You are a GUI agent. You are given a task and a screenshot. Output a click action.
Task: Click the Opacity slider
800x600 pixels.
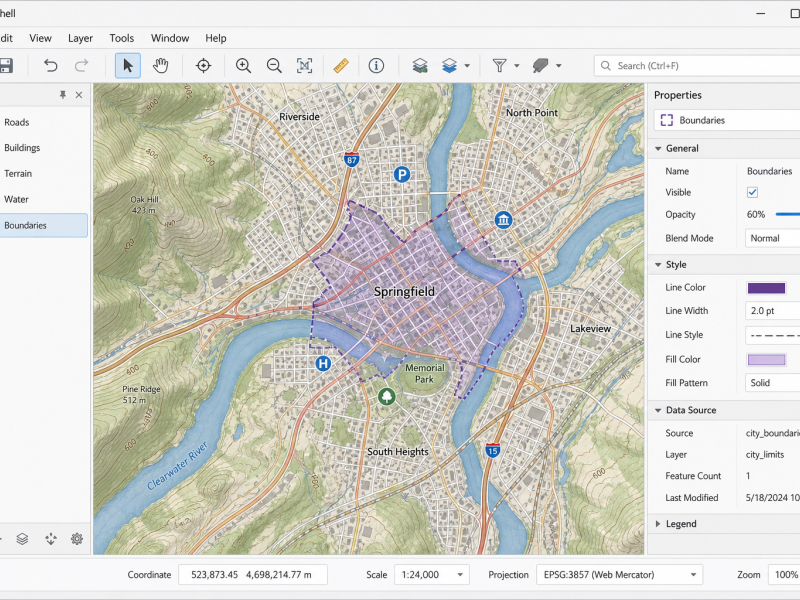[787, 215]
